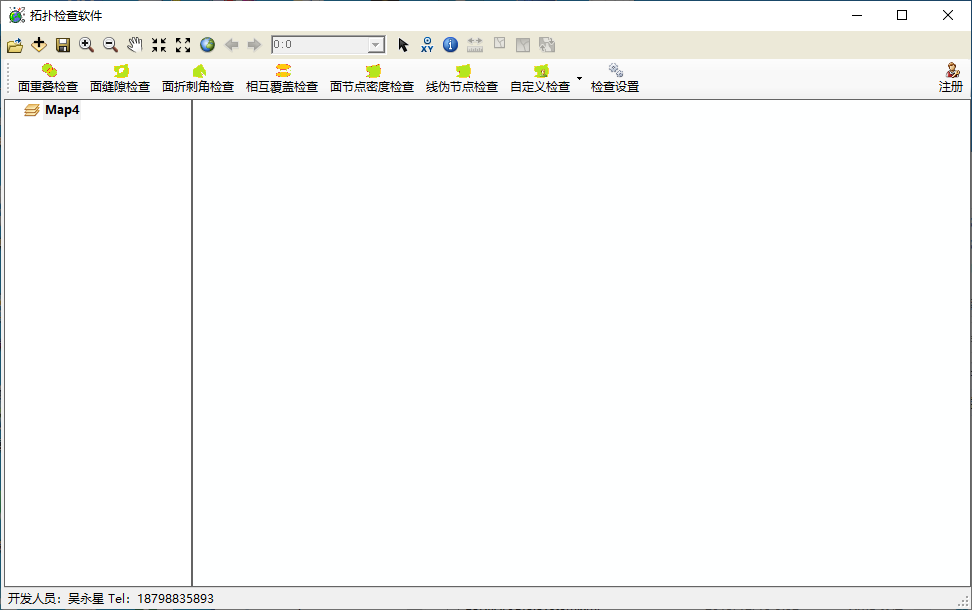Click the fixed zoom in arrows icon

click(159, 45)
